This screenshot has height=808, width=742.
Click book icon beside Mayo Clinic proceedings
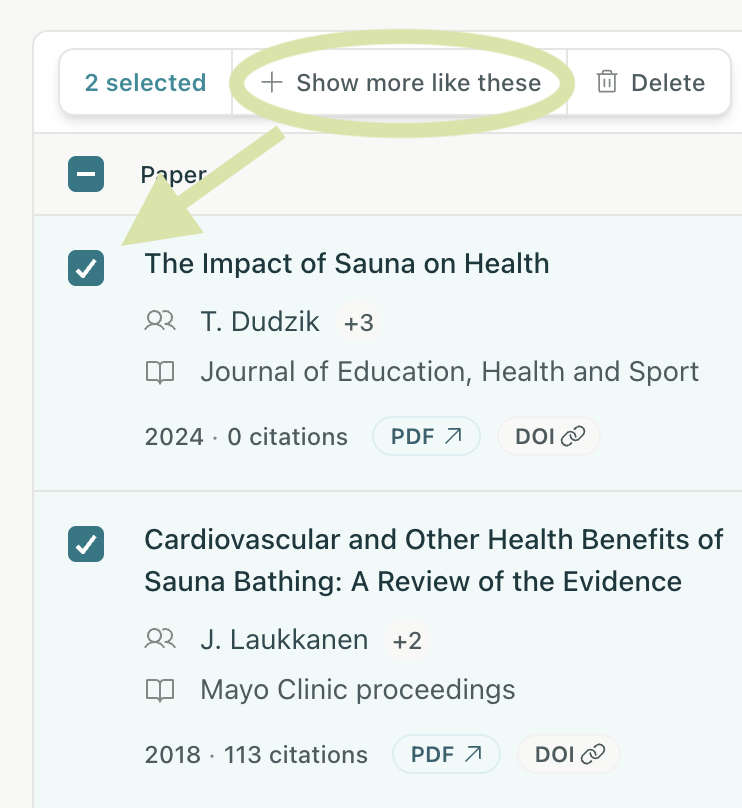(160, 691)
